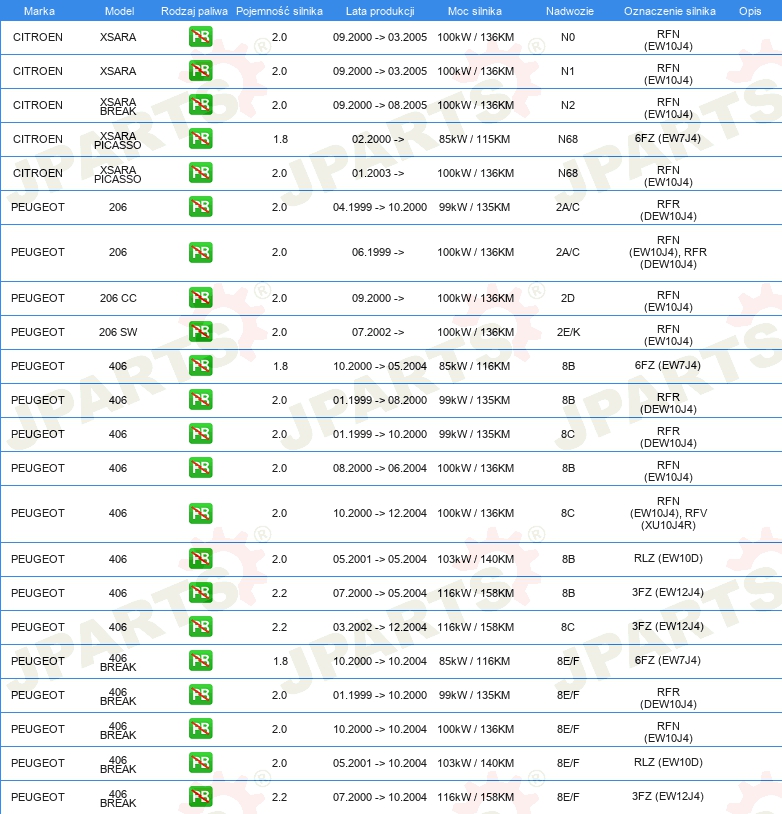Select the 'N2' body code cell
782x814 pixels.
coord(568,105)
